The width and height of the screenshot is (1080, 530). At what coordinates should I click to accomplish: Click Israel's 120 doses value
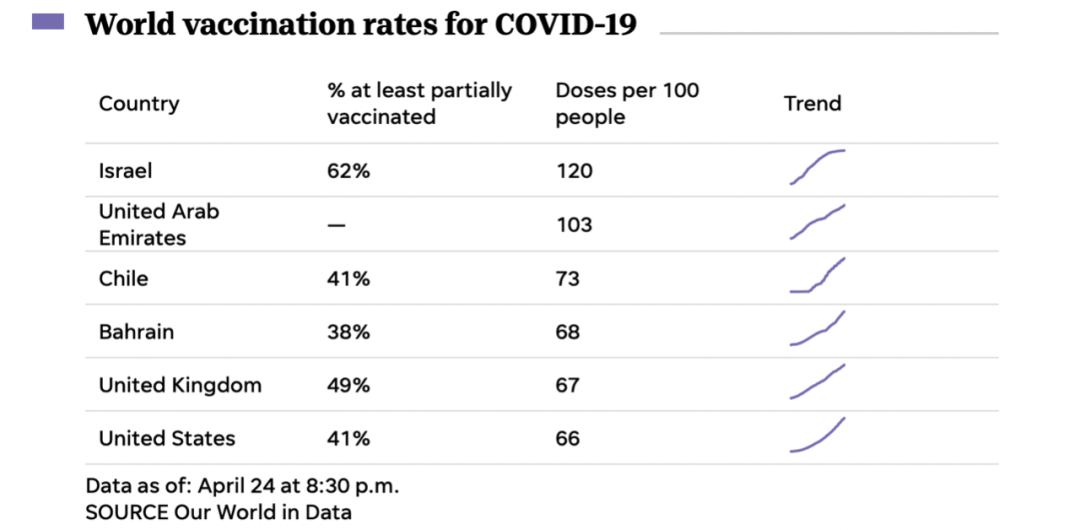point(574,171)
